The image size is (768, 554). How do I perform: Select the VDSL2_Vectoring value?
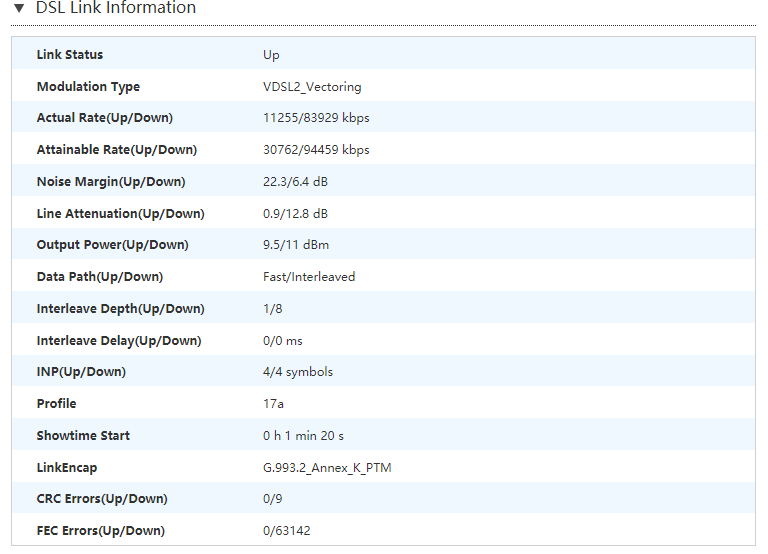click(312, 87)
